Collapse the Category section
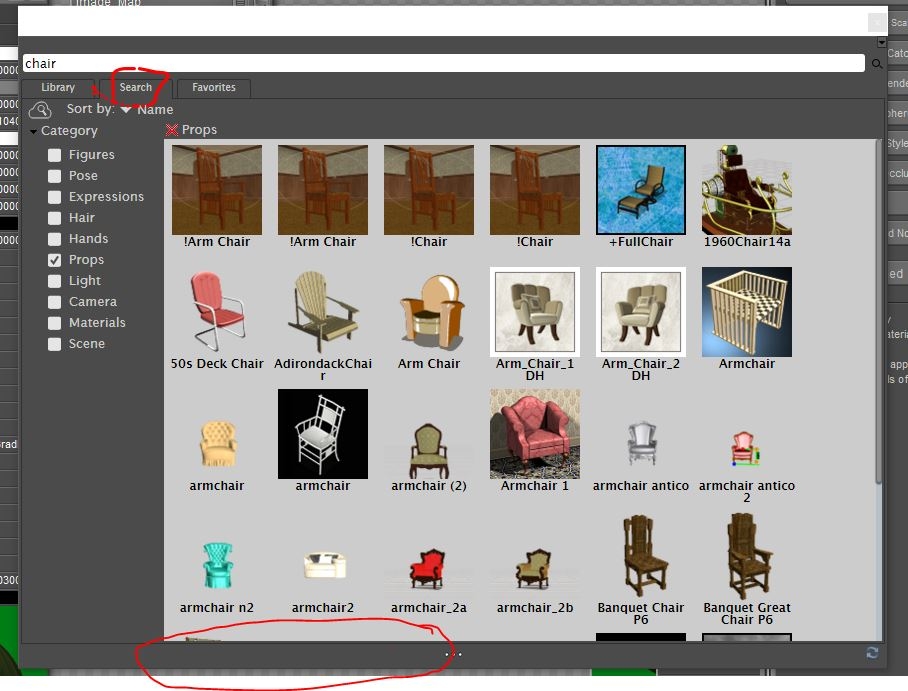This screenshot has width=908, height=691. pyautogui.click(x=34, y=131)
